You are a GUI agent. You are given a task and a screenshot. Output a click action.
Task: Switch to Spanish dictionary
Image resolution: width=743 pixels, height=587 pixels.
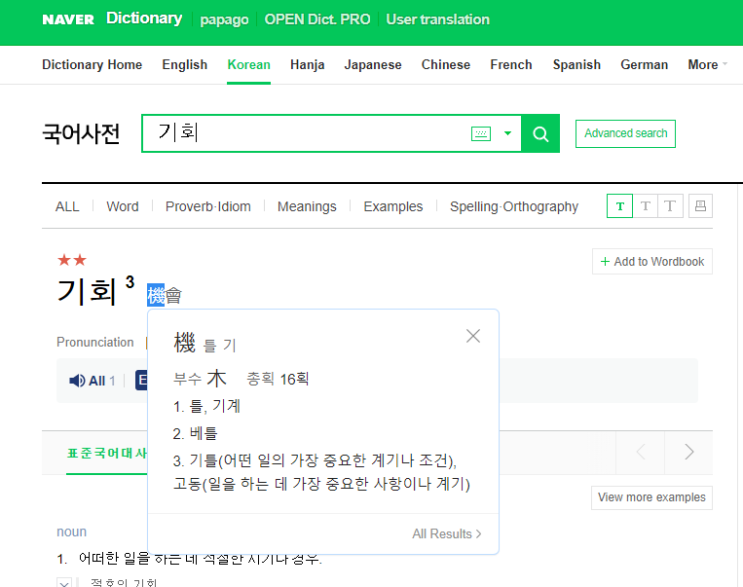coord(577,64)
